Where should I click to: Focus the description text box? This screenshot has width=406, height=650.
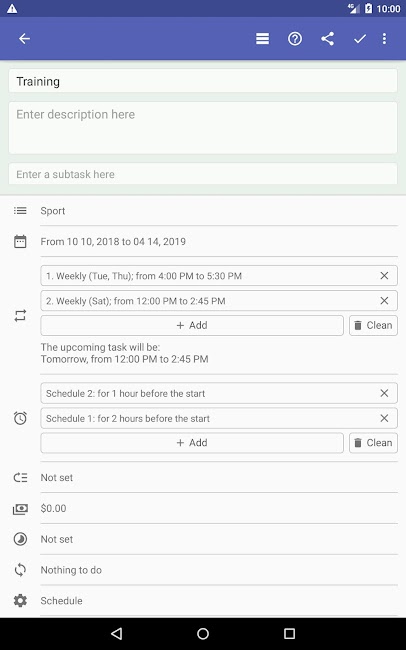203,128
